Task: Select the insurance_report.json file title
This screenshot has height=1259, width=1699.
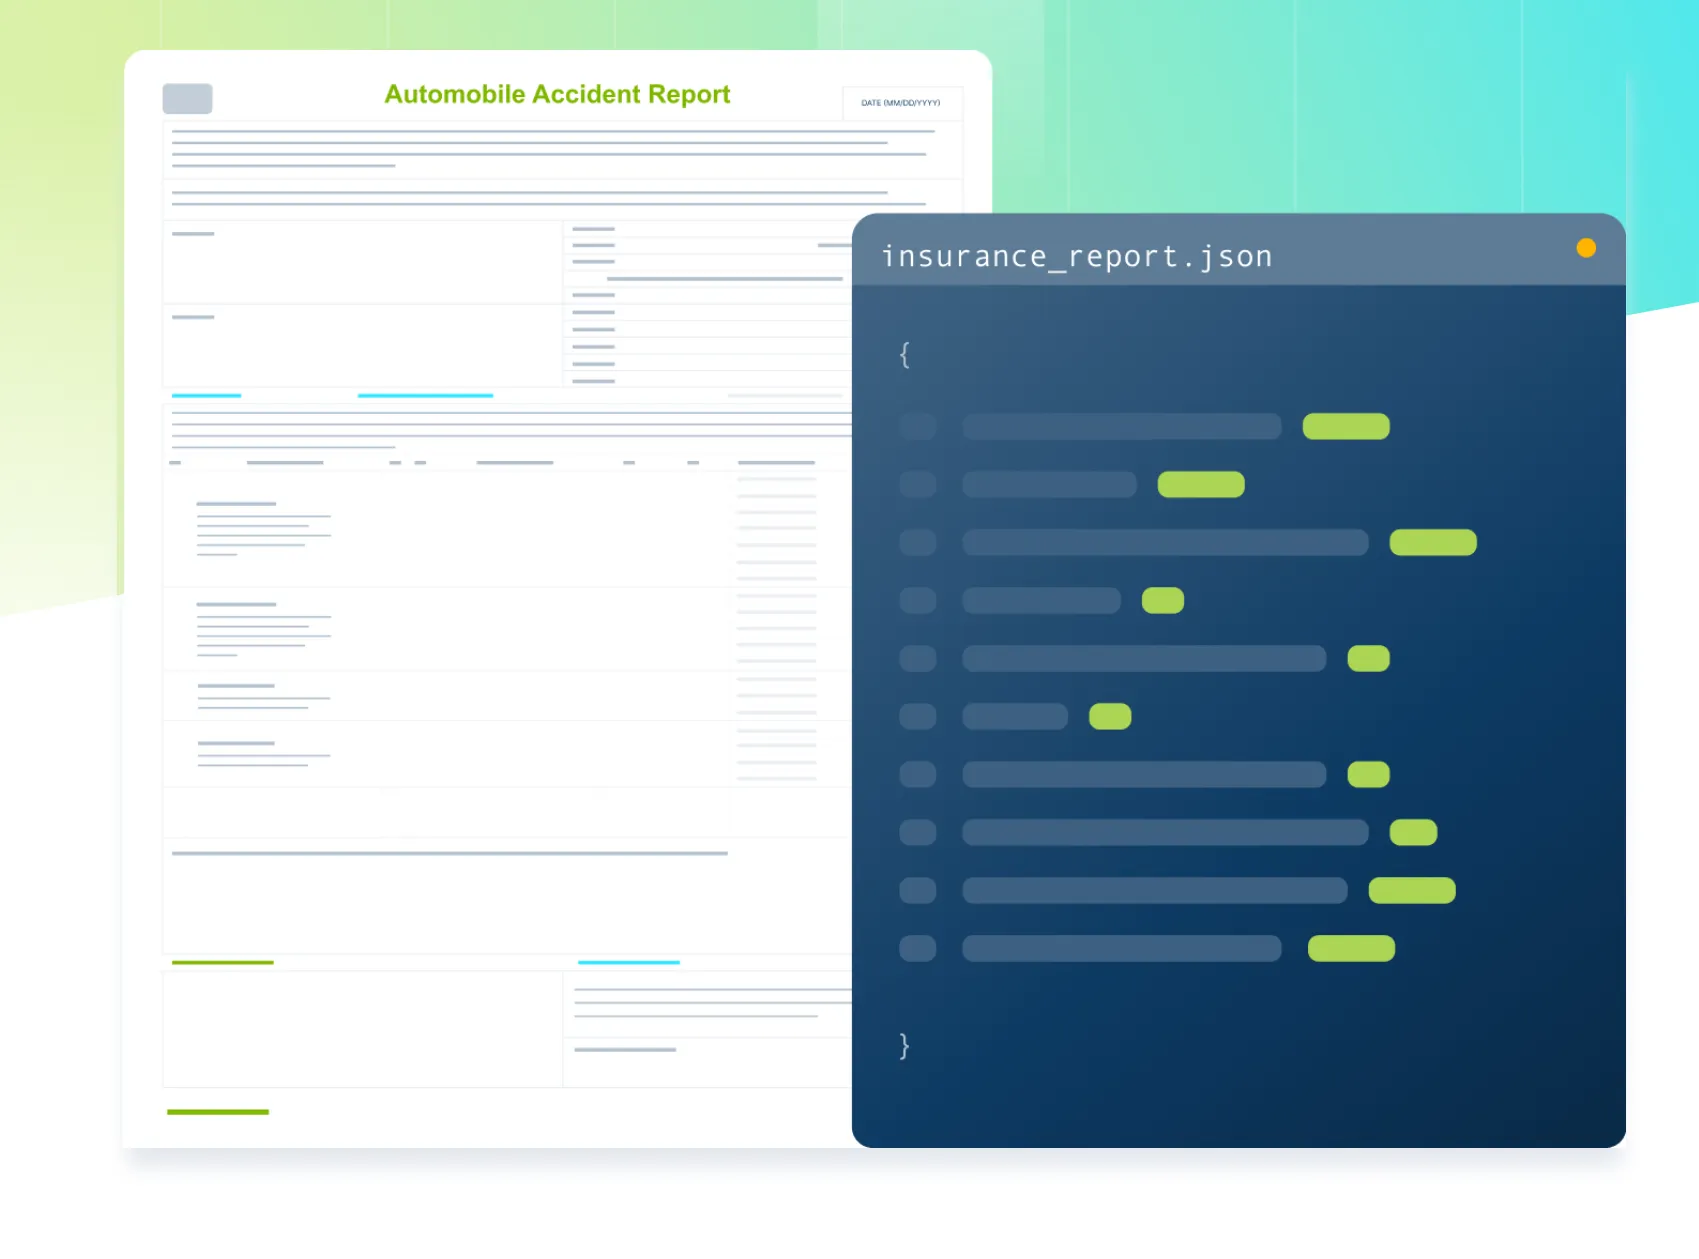Action: click(1076, 257)
